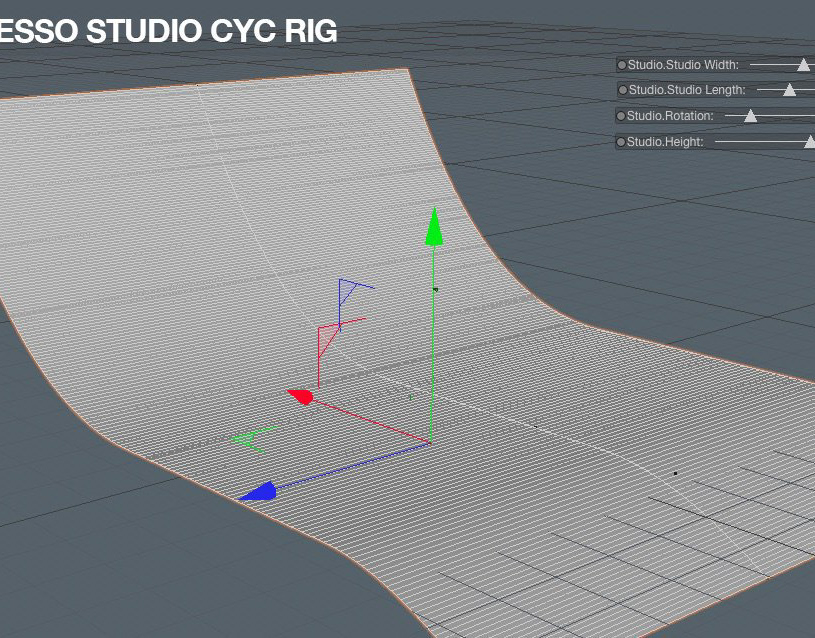Select the blue Z-axis move arrow
This screenshot has height=638, width=815.
(x=258, y=492)
